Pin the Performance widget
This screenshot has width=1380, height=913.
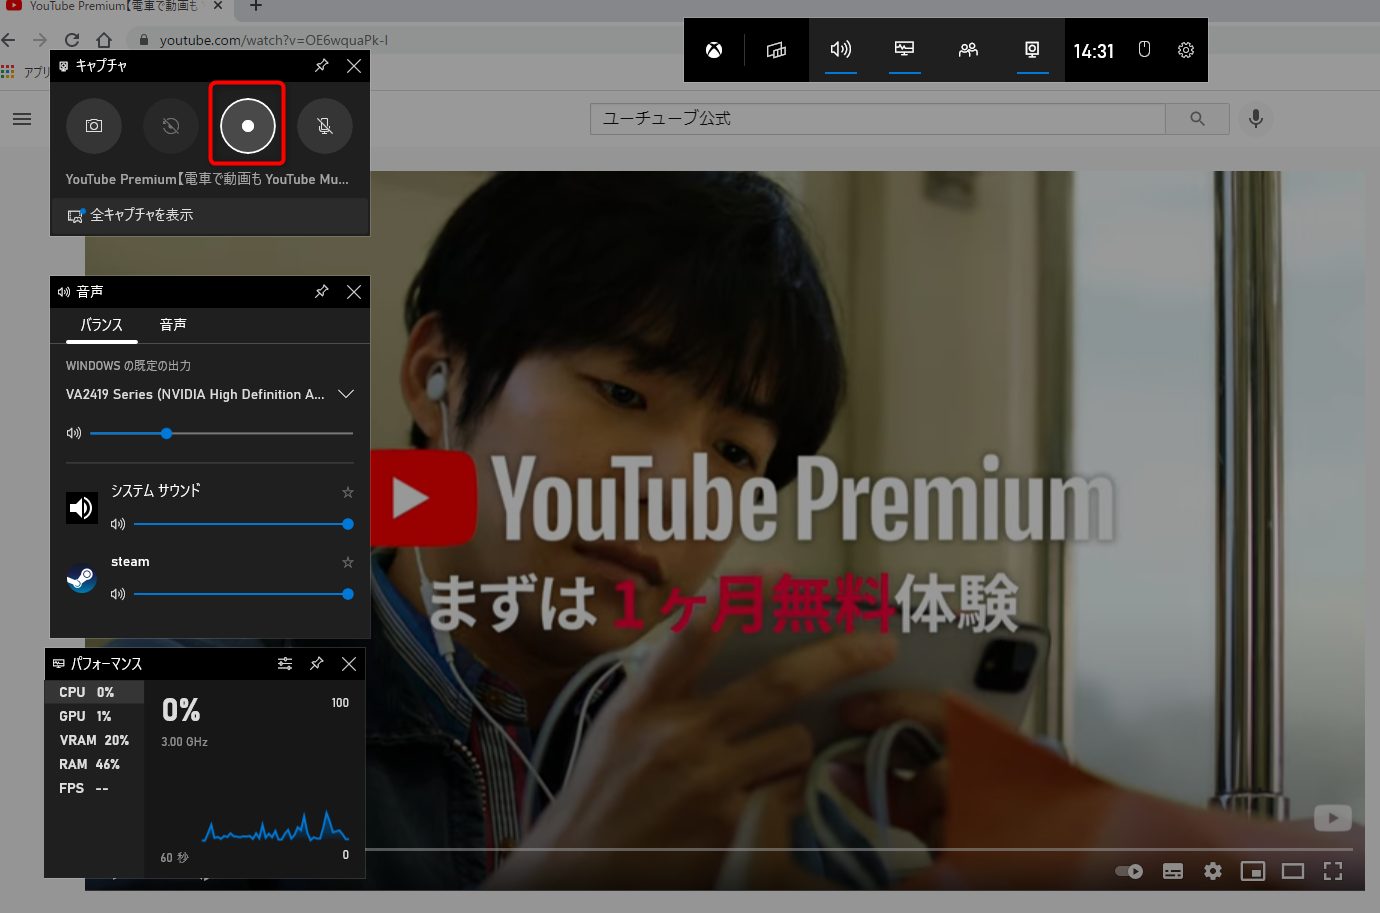pyautogui.click(x=317, y=664)
